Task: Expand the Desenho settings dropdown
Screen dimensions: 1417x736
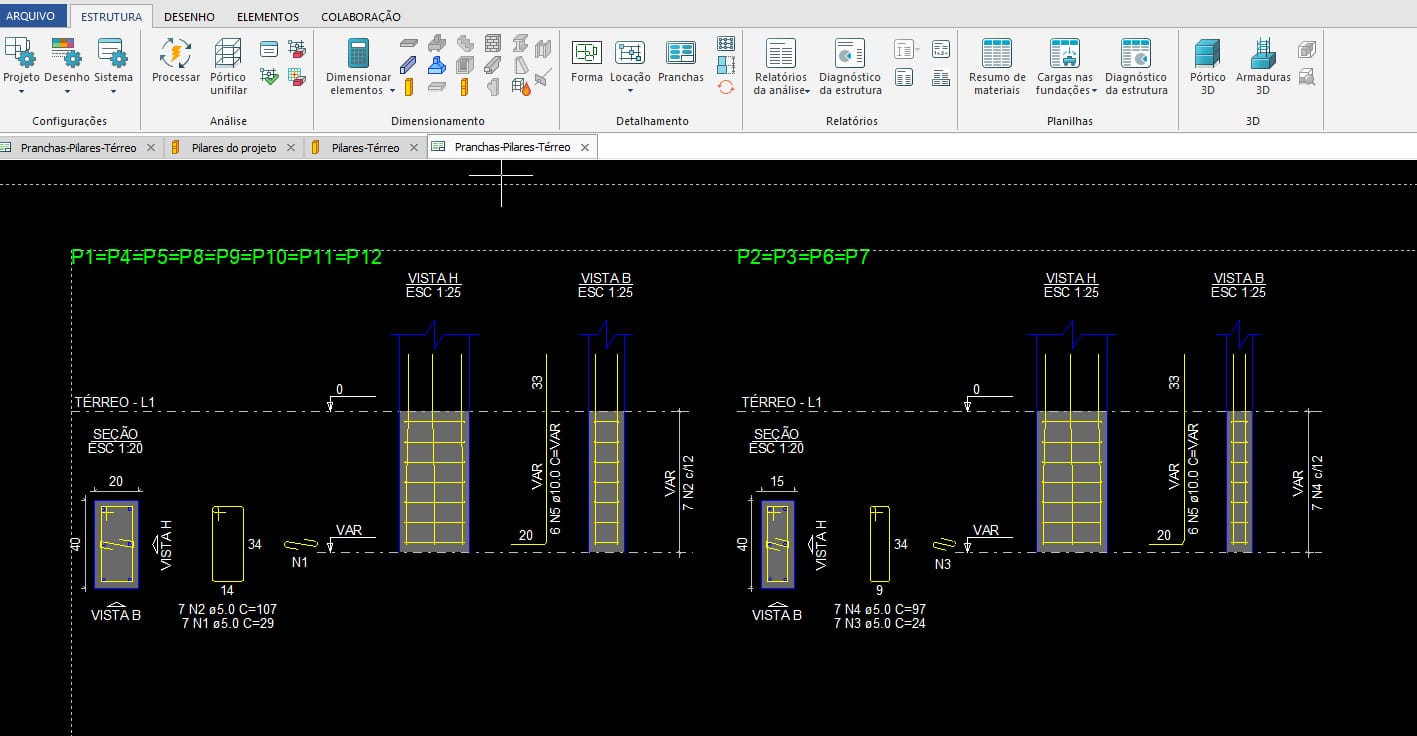Action: (x=67, y=92)
